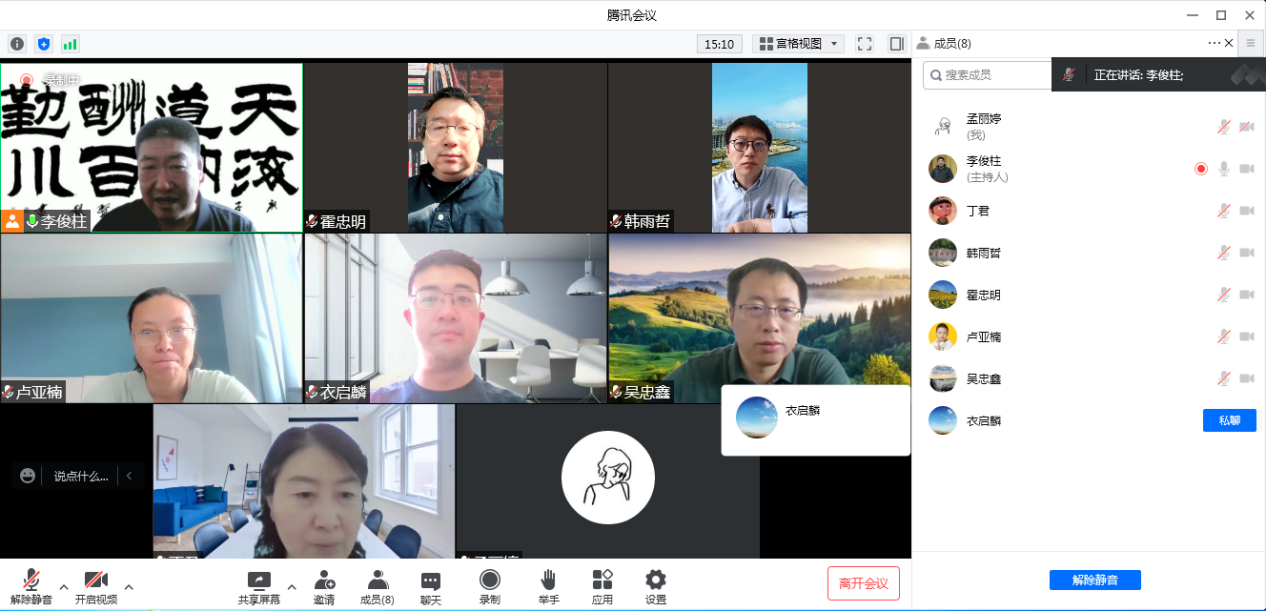Open the 应用 apps icon
This screenshot has height=611, width=1266.
pyautogui.click(x=602, y=586)
